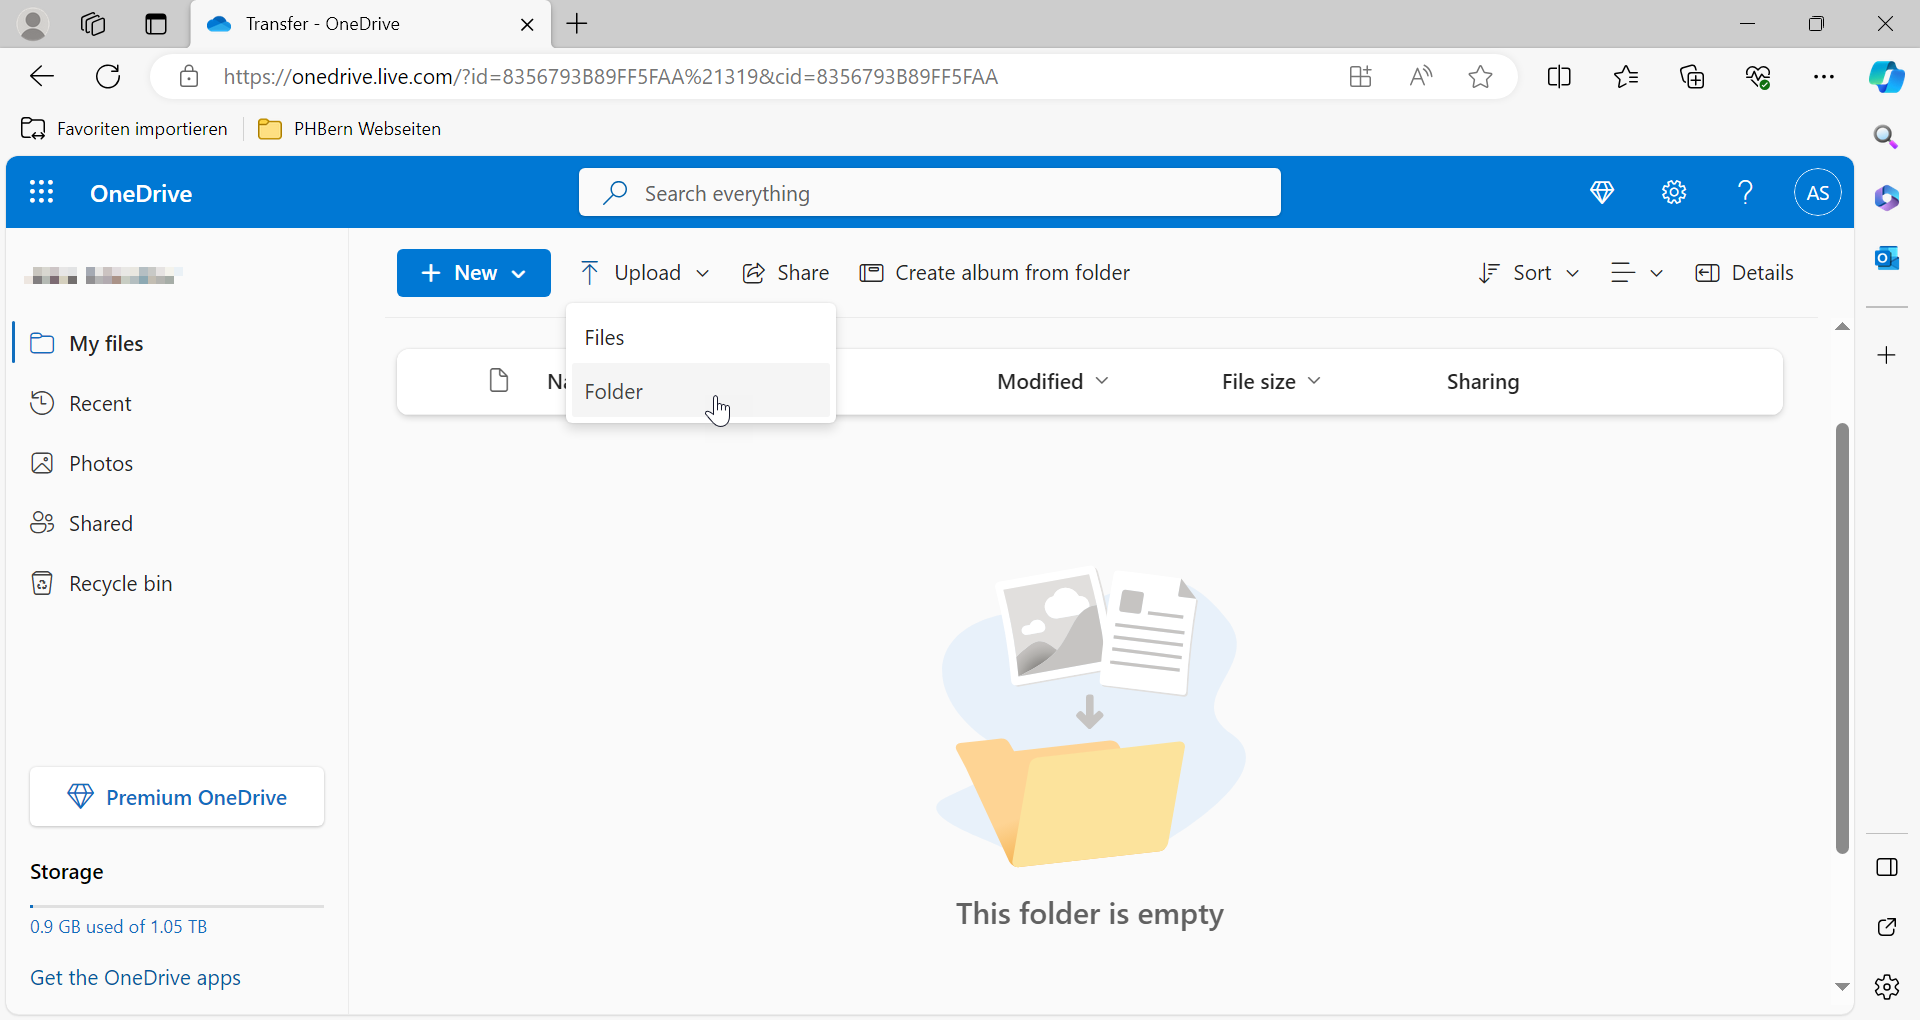The image size is (1920, 1020).
Task: Toggle Edge split screen view
Action: pyautogui.click(x=1558, y=77)
